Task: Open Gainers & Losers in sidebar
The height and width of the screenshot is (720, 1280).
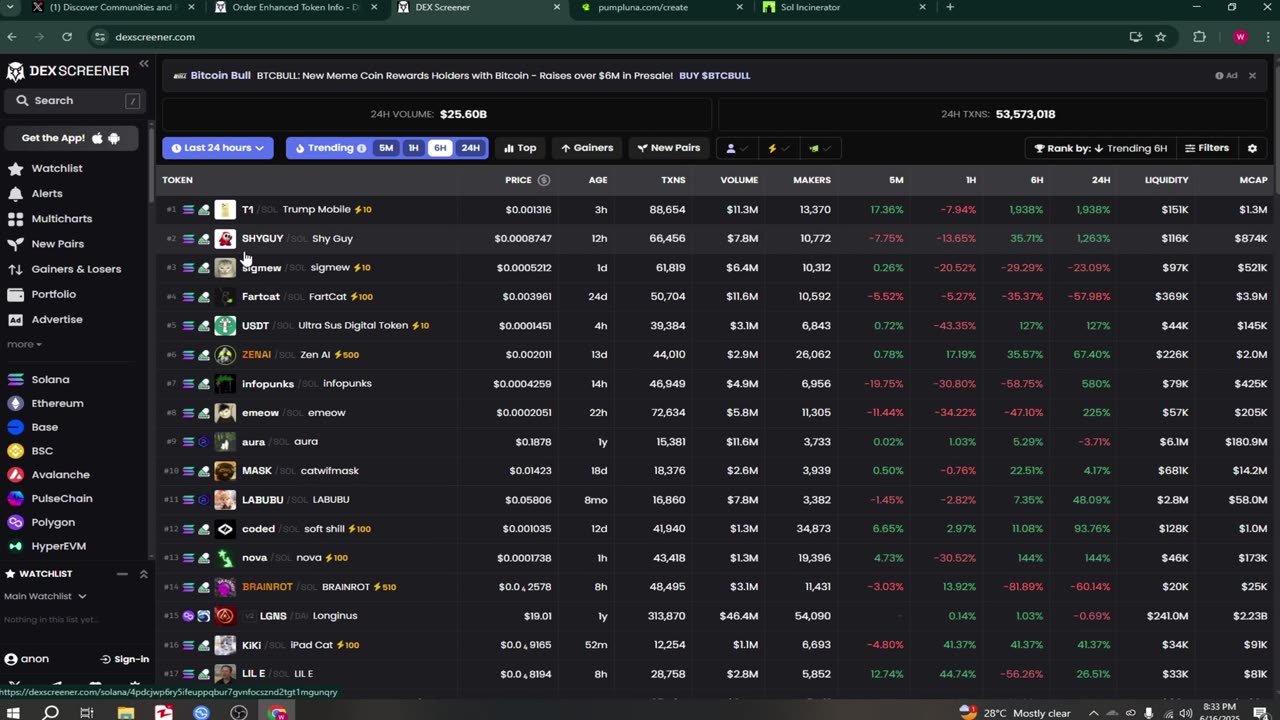Action: point(76,269)
